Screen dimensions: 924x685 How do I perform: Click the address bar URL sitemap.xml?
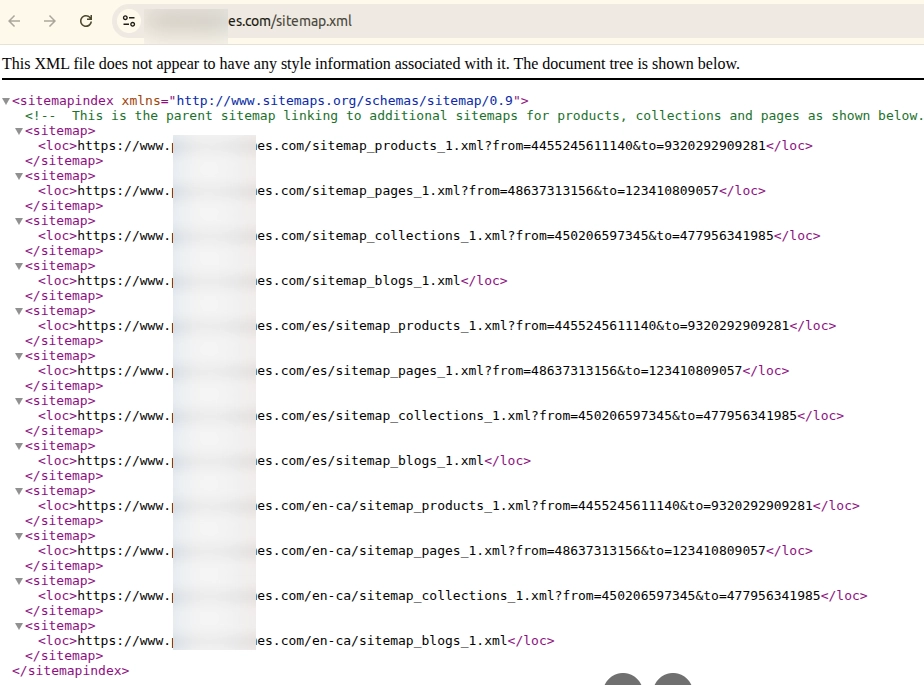pyautogui.click(x=290, y=21)
